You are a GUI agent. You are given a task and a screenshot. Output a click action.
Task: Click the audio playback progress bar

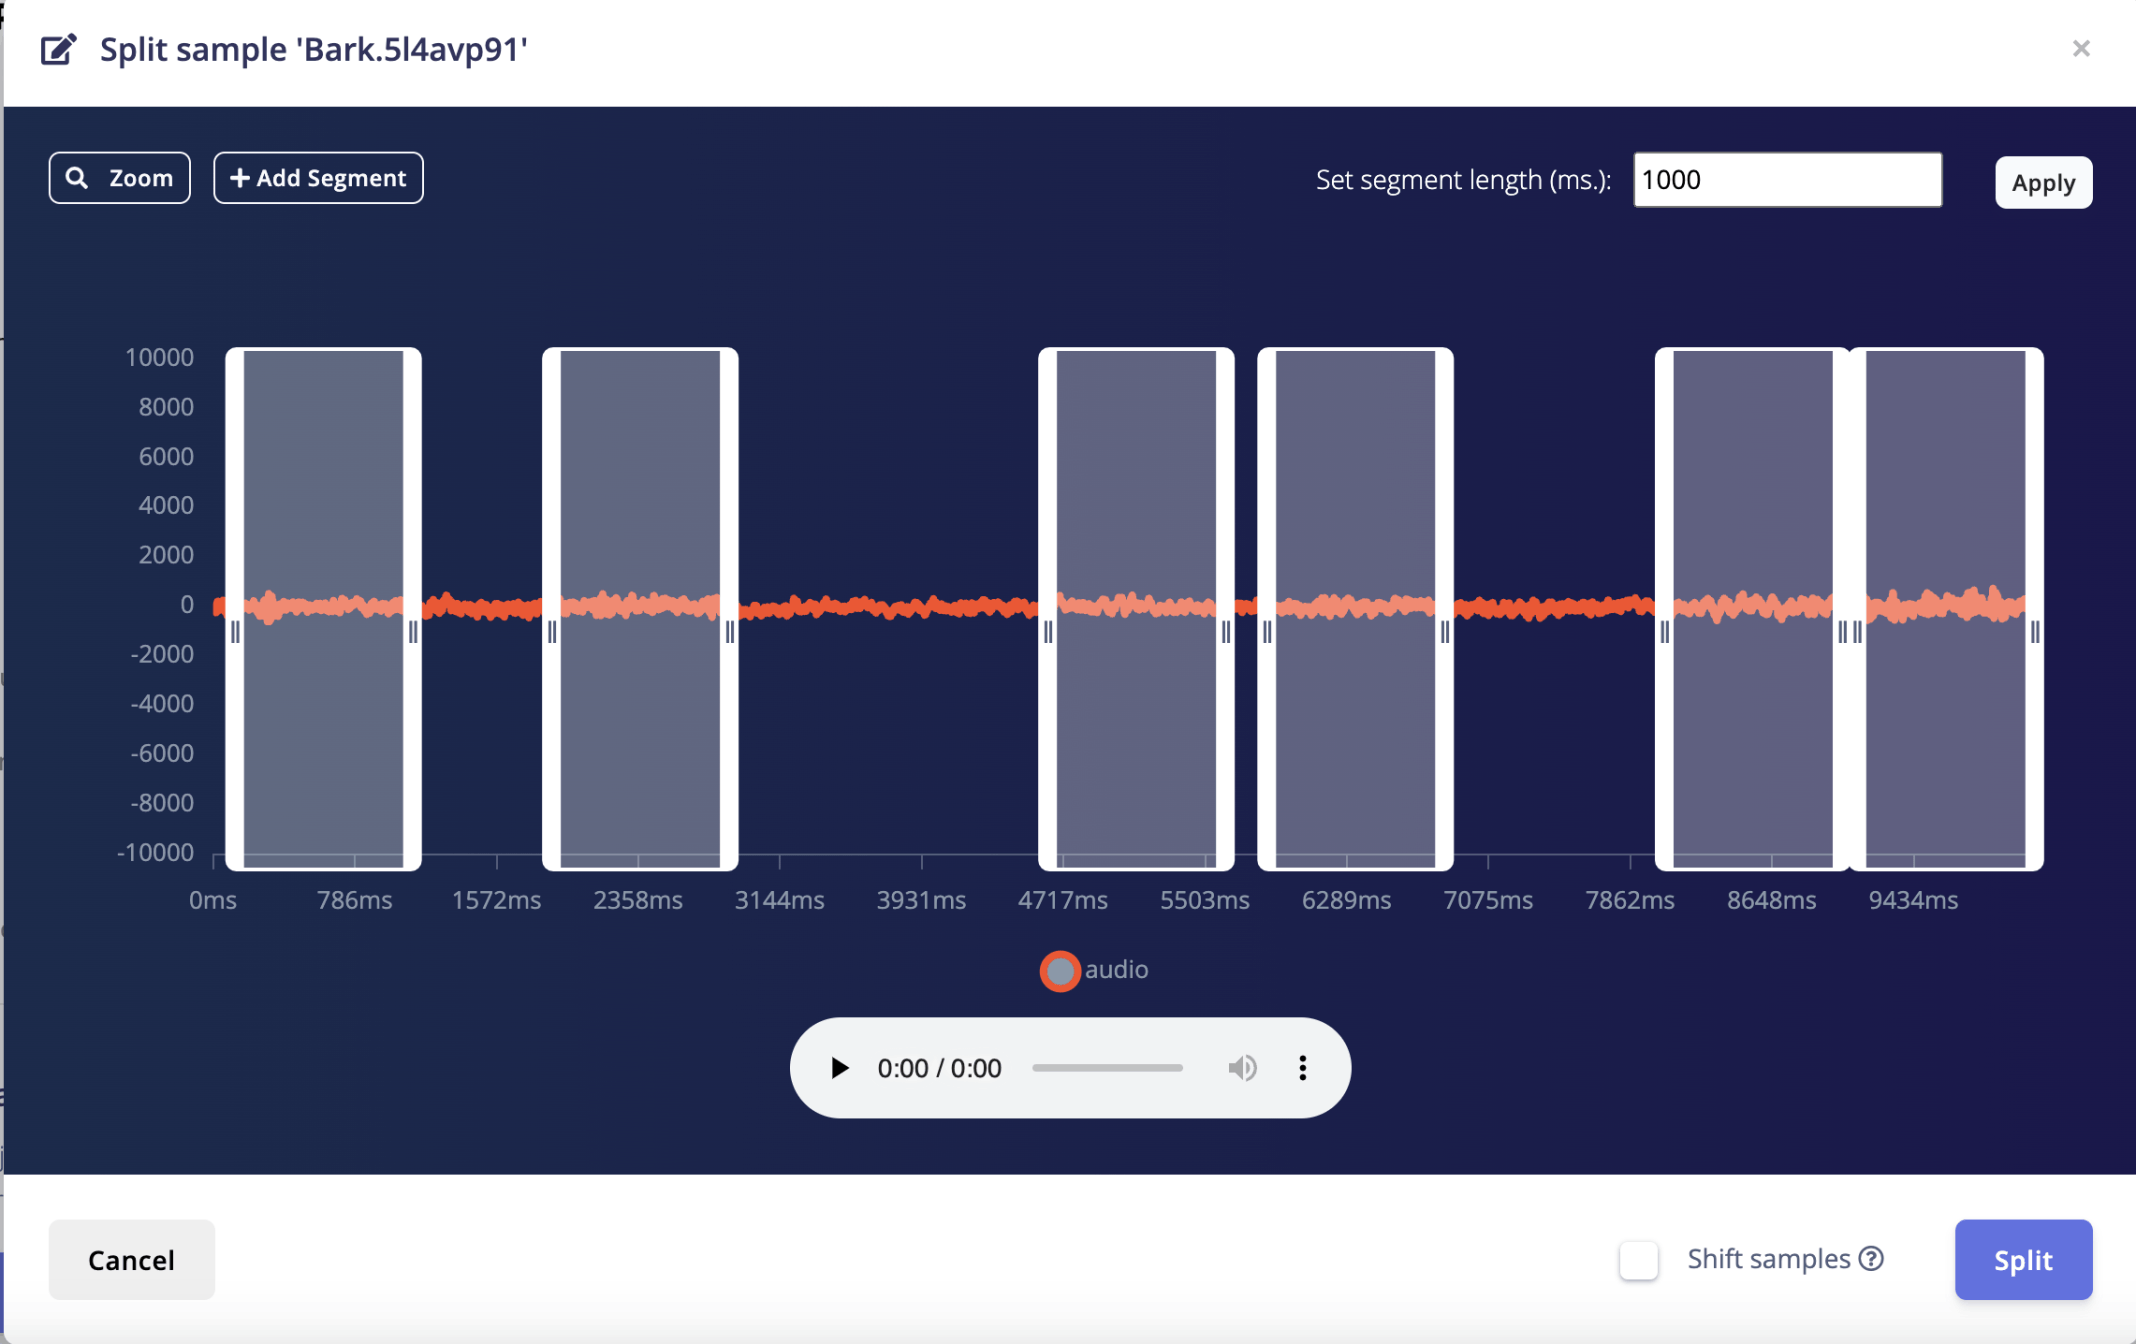[1107, 1068]
